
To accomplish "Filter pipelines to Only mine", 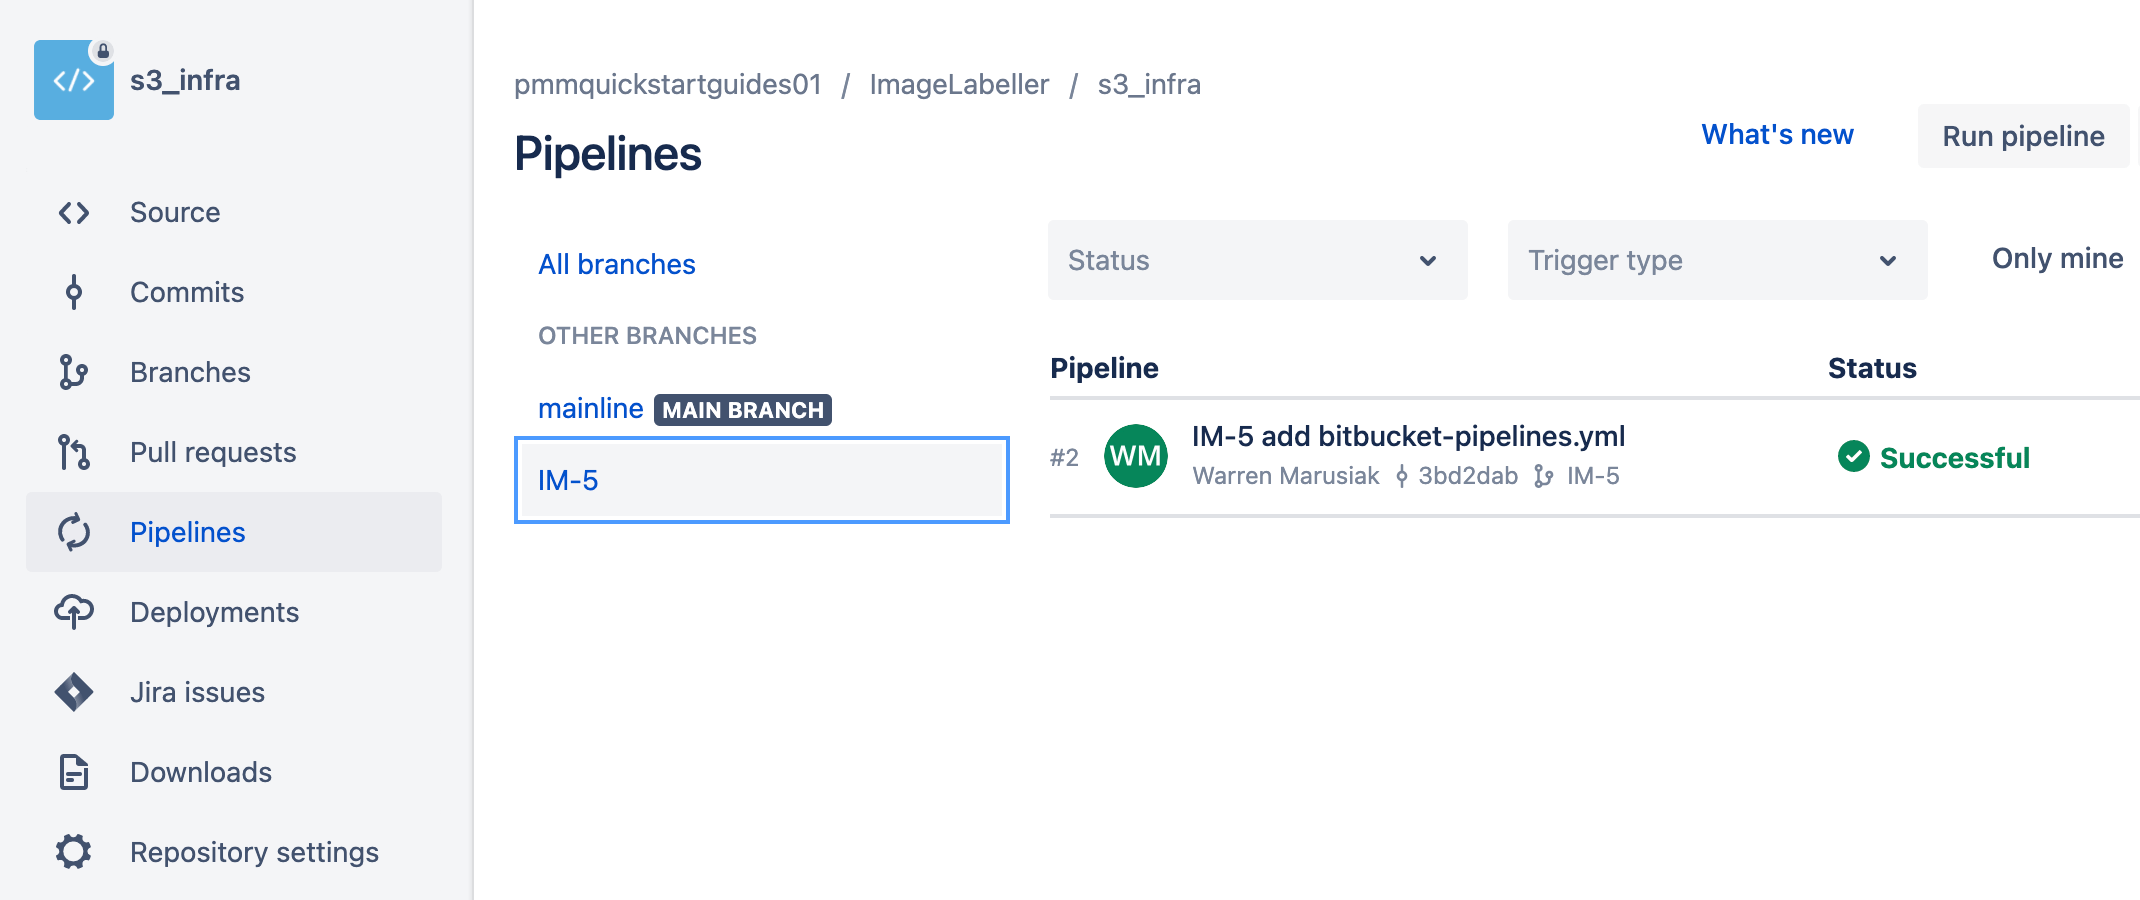I will tap(2056, 259).
